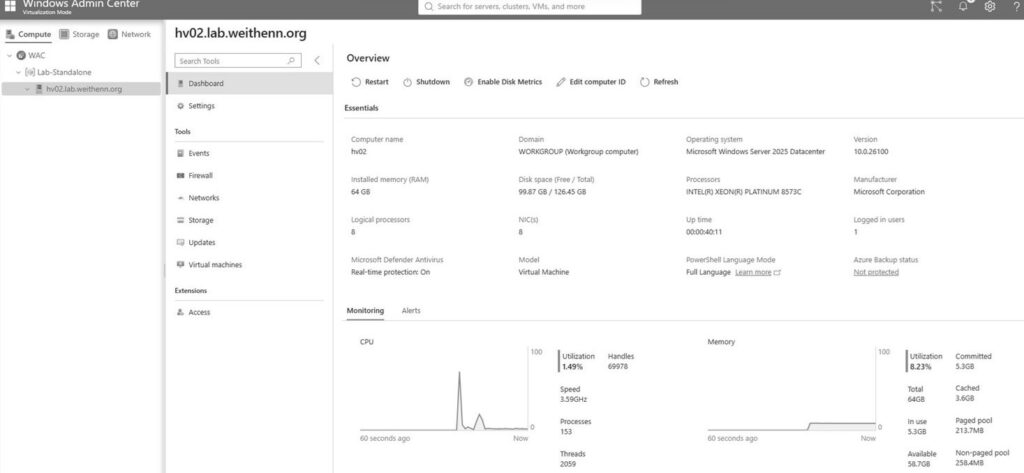Click the Dashboard icon in tools list
This screenshot has height=473, width=1024.
[181, 84]
